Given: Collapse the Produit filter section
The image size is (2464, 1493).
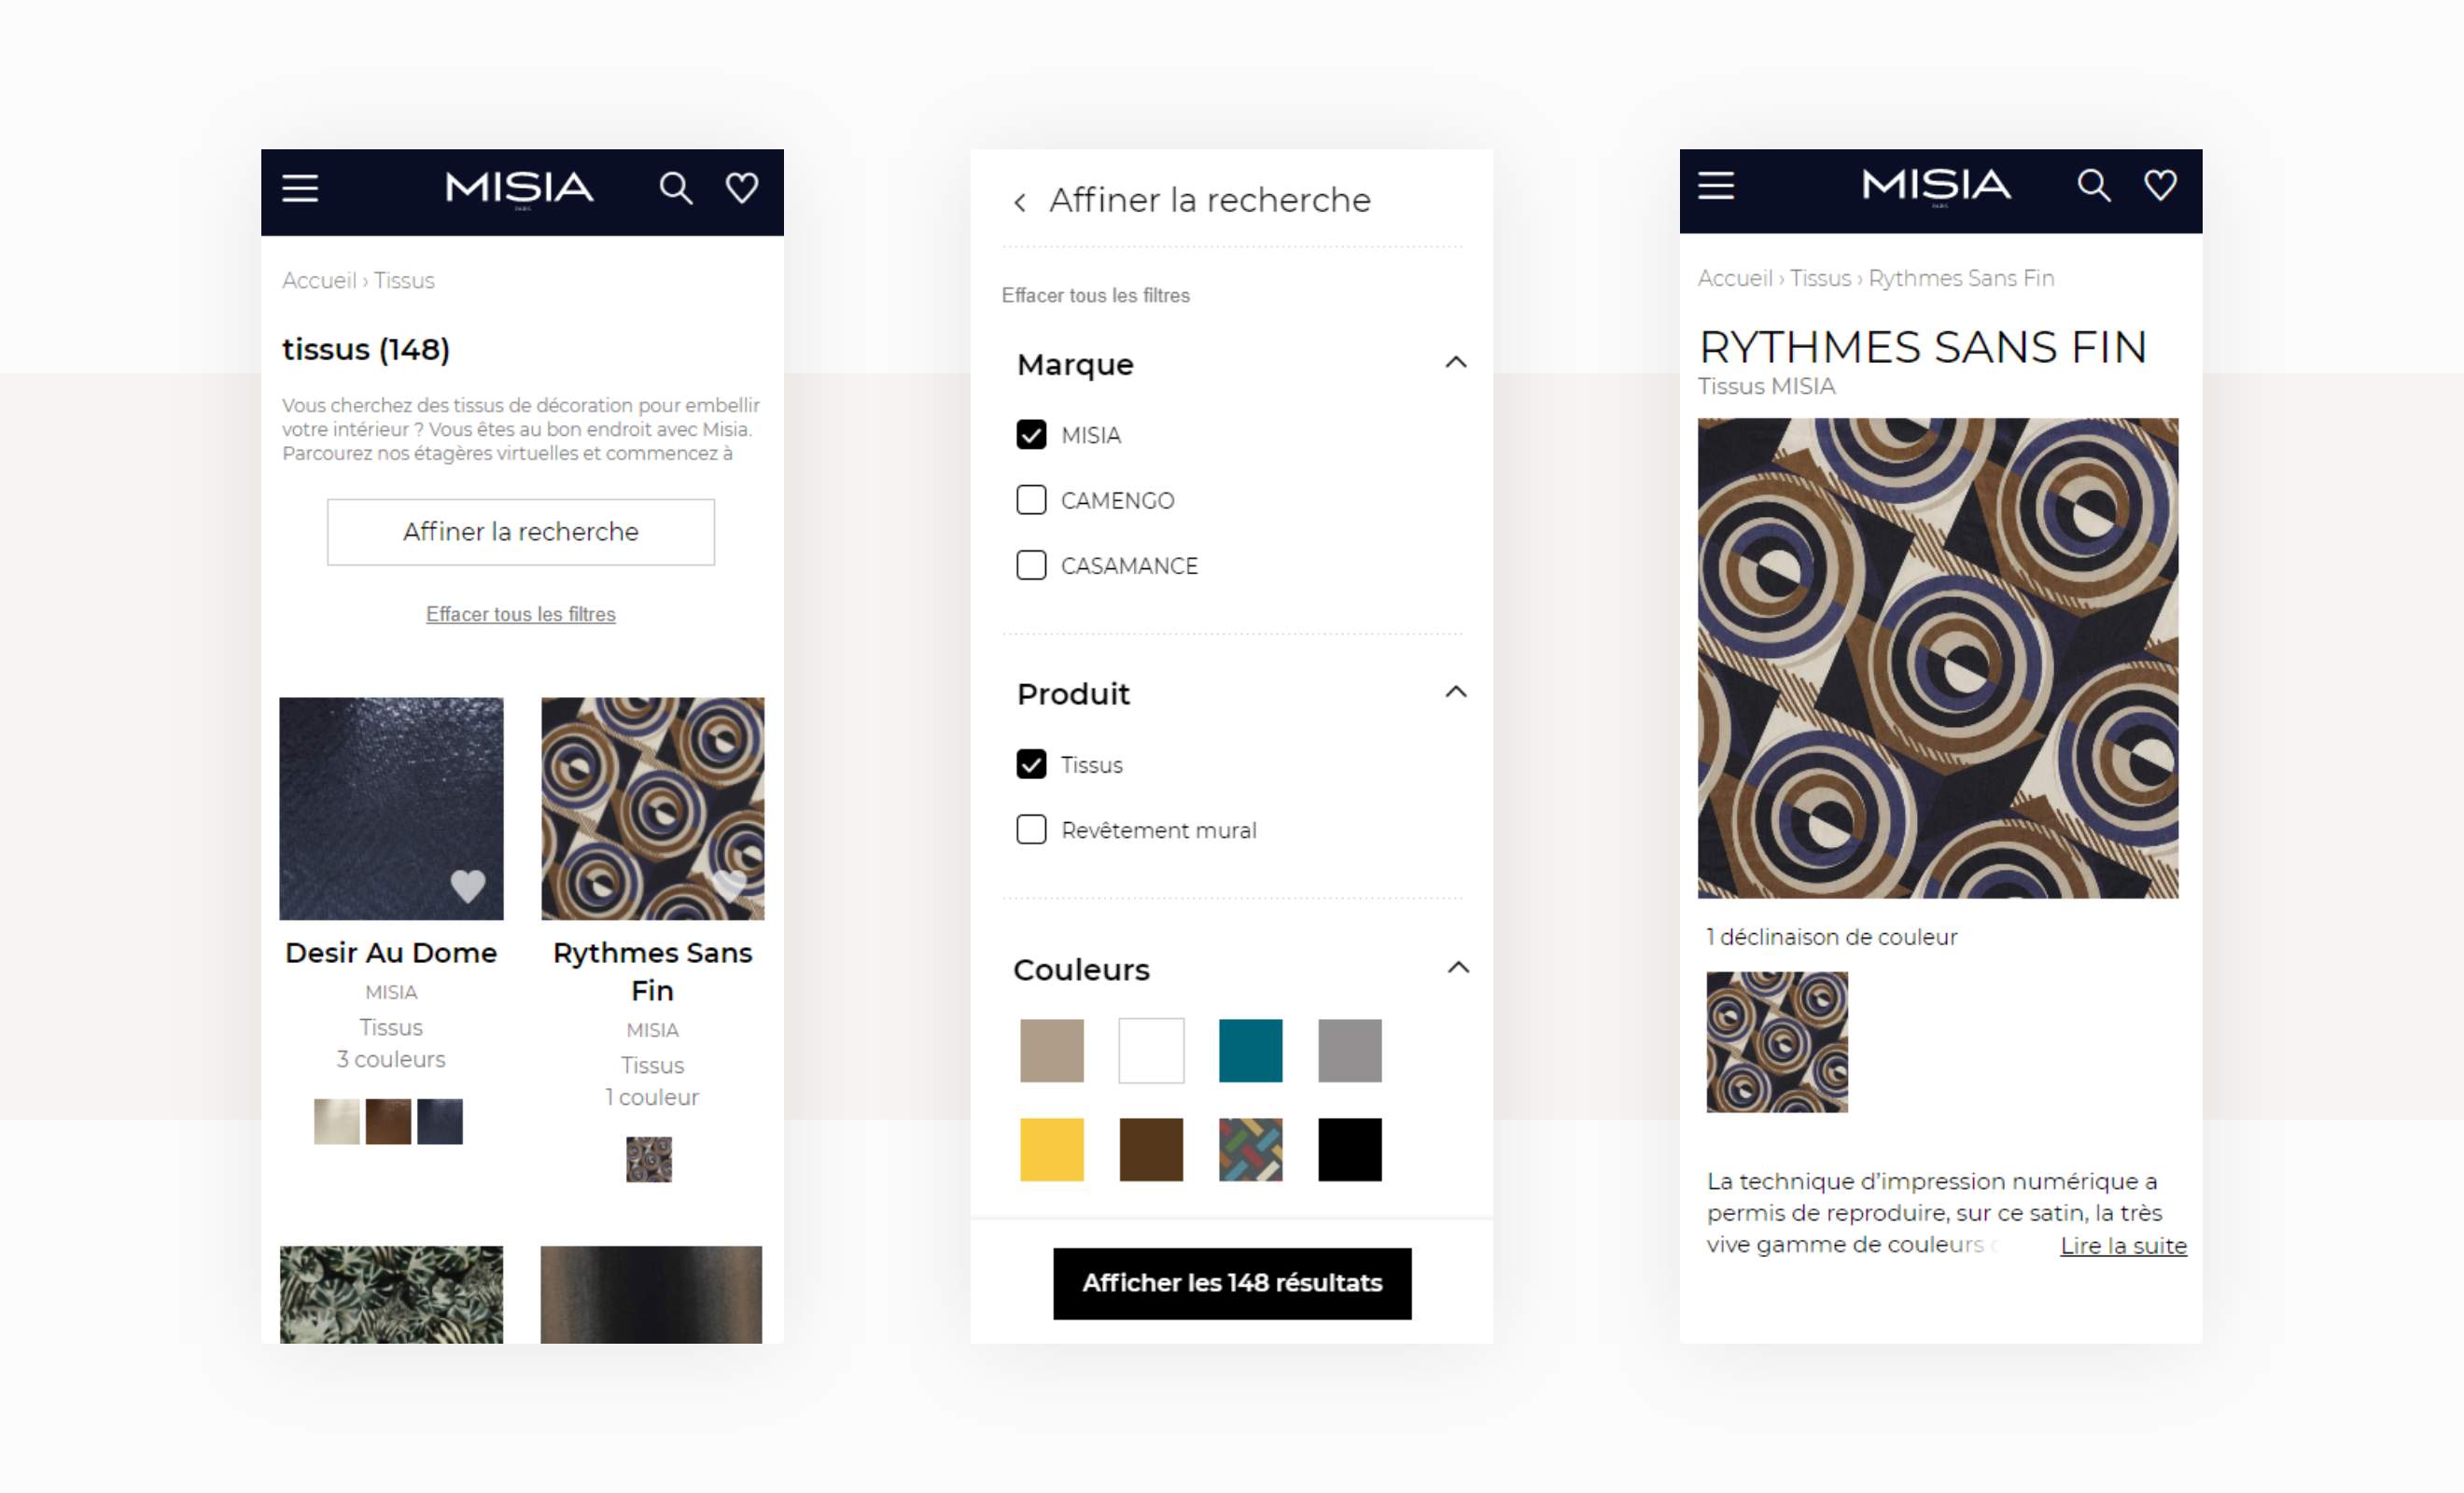Looking at the screenshot, I should [x=1456, y=692].
